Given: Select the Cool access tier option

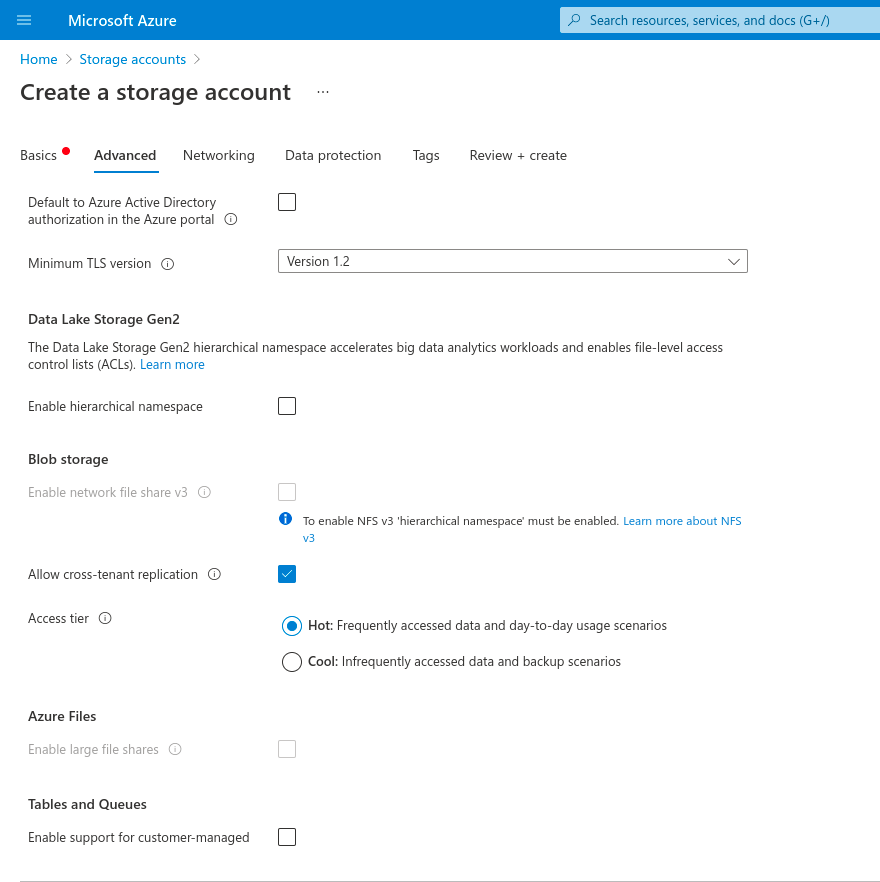Looking at the screenshot, I should tap(292, 662).
